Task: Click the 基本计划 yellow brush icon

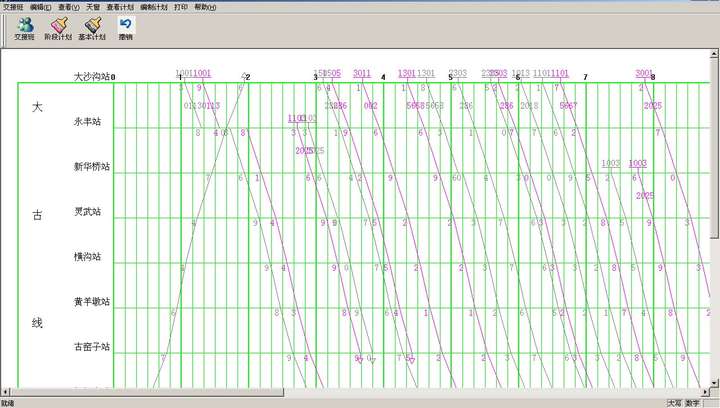Action: click(x=92, y=29)
